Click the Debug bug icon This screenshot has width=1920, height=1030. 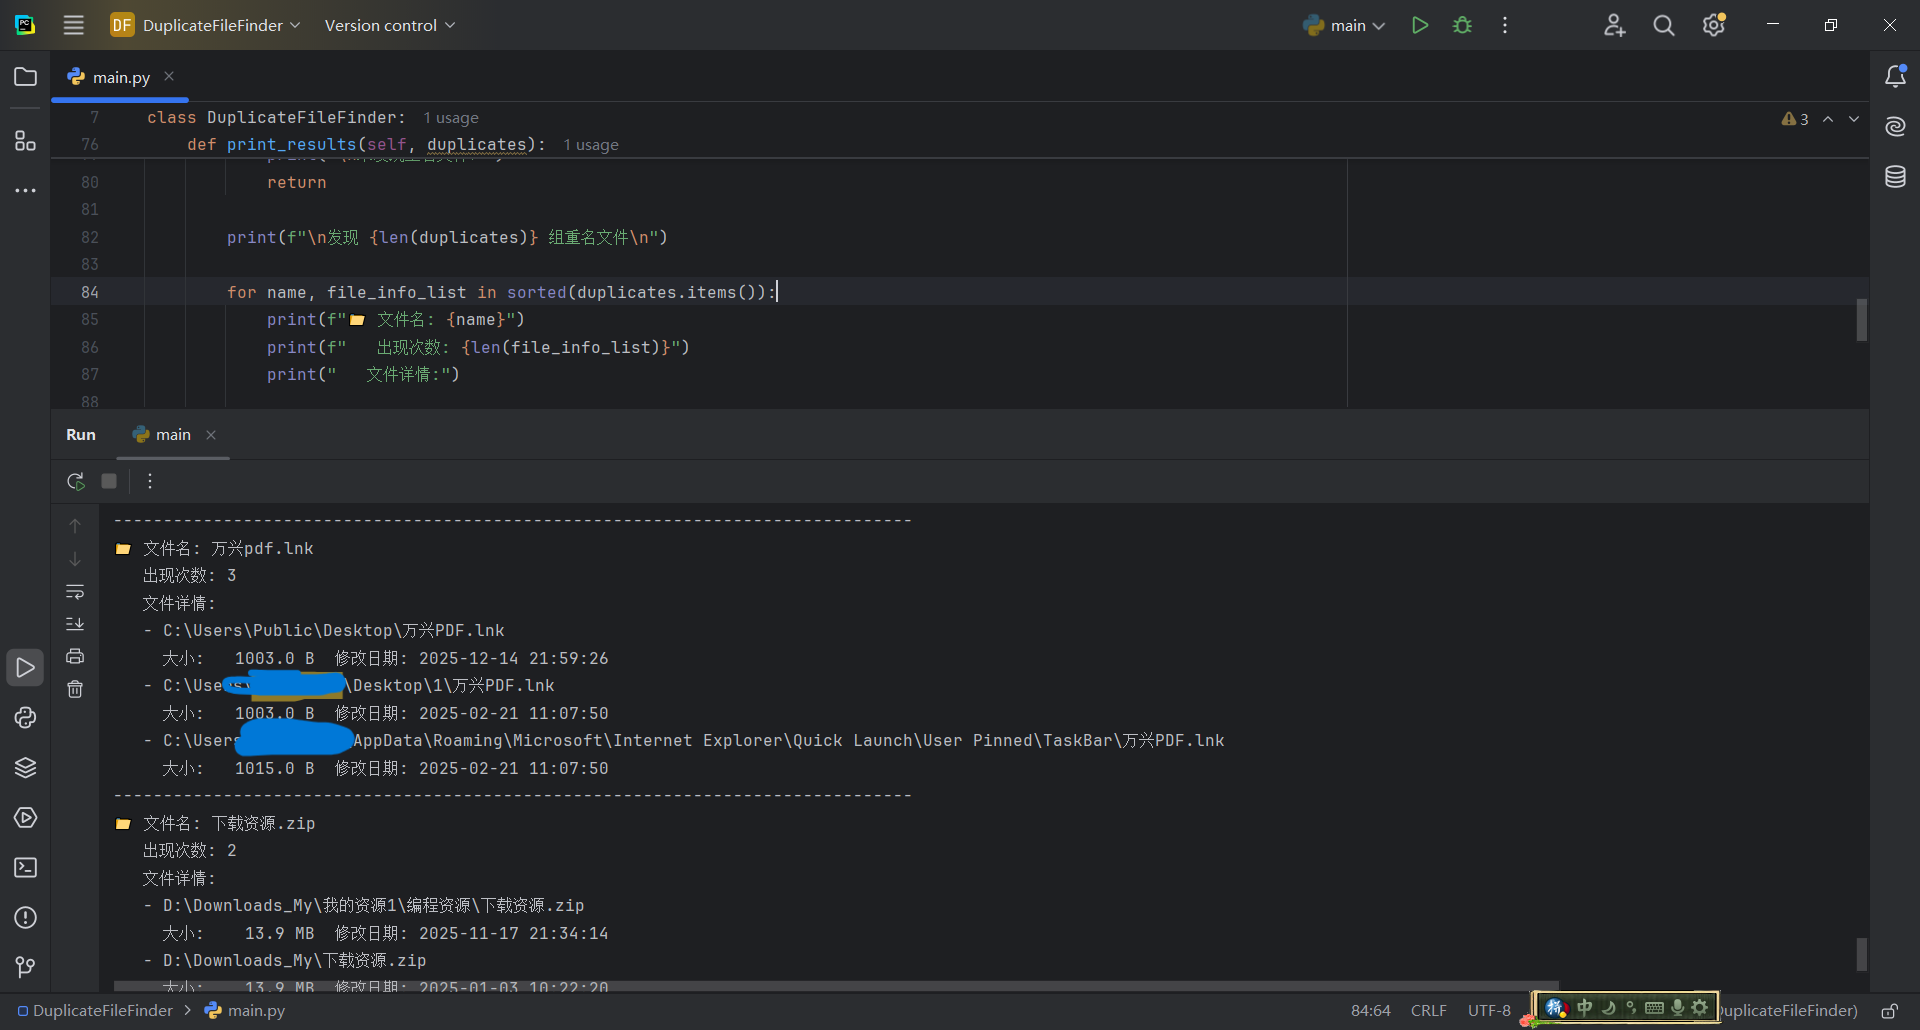(1462, 25)
